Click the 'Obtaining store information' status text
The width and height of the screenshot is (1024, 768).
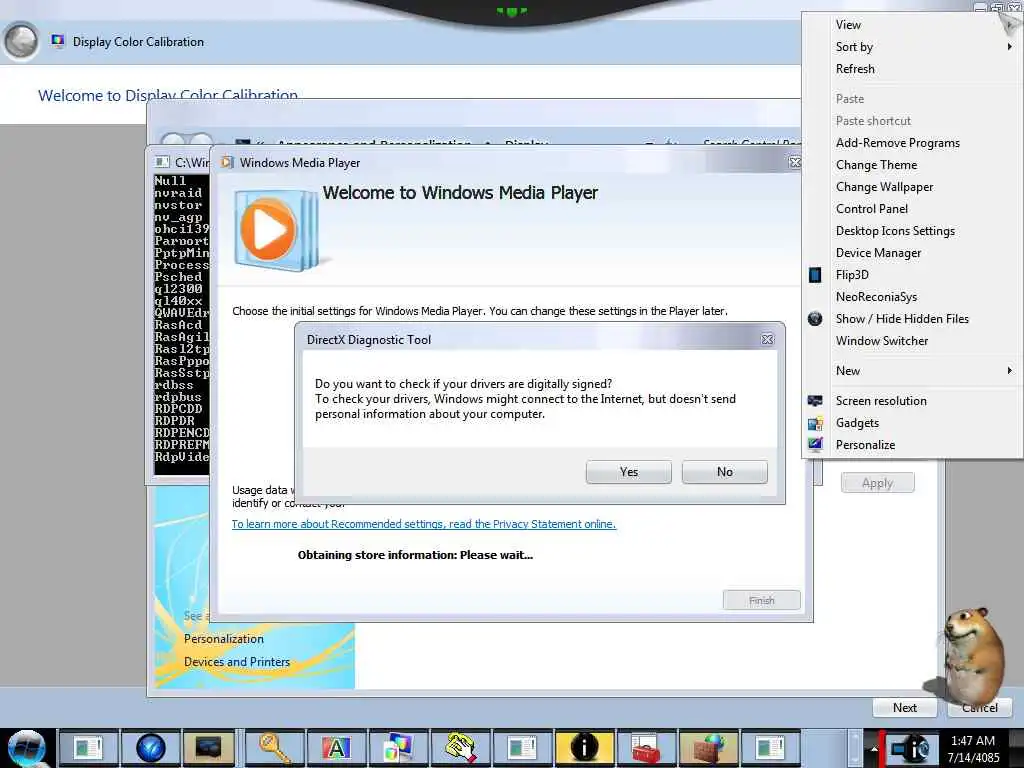click(x=415, y=555)
